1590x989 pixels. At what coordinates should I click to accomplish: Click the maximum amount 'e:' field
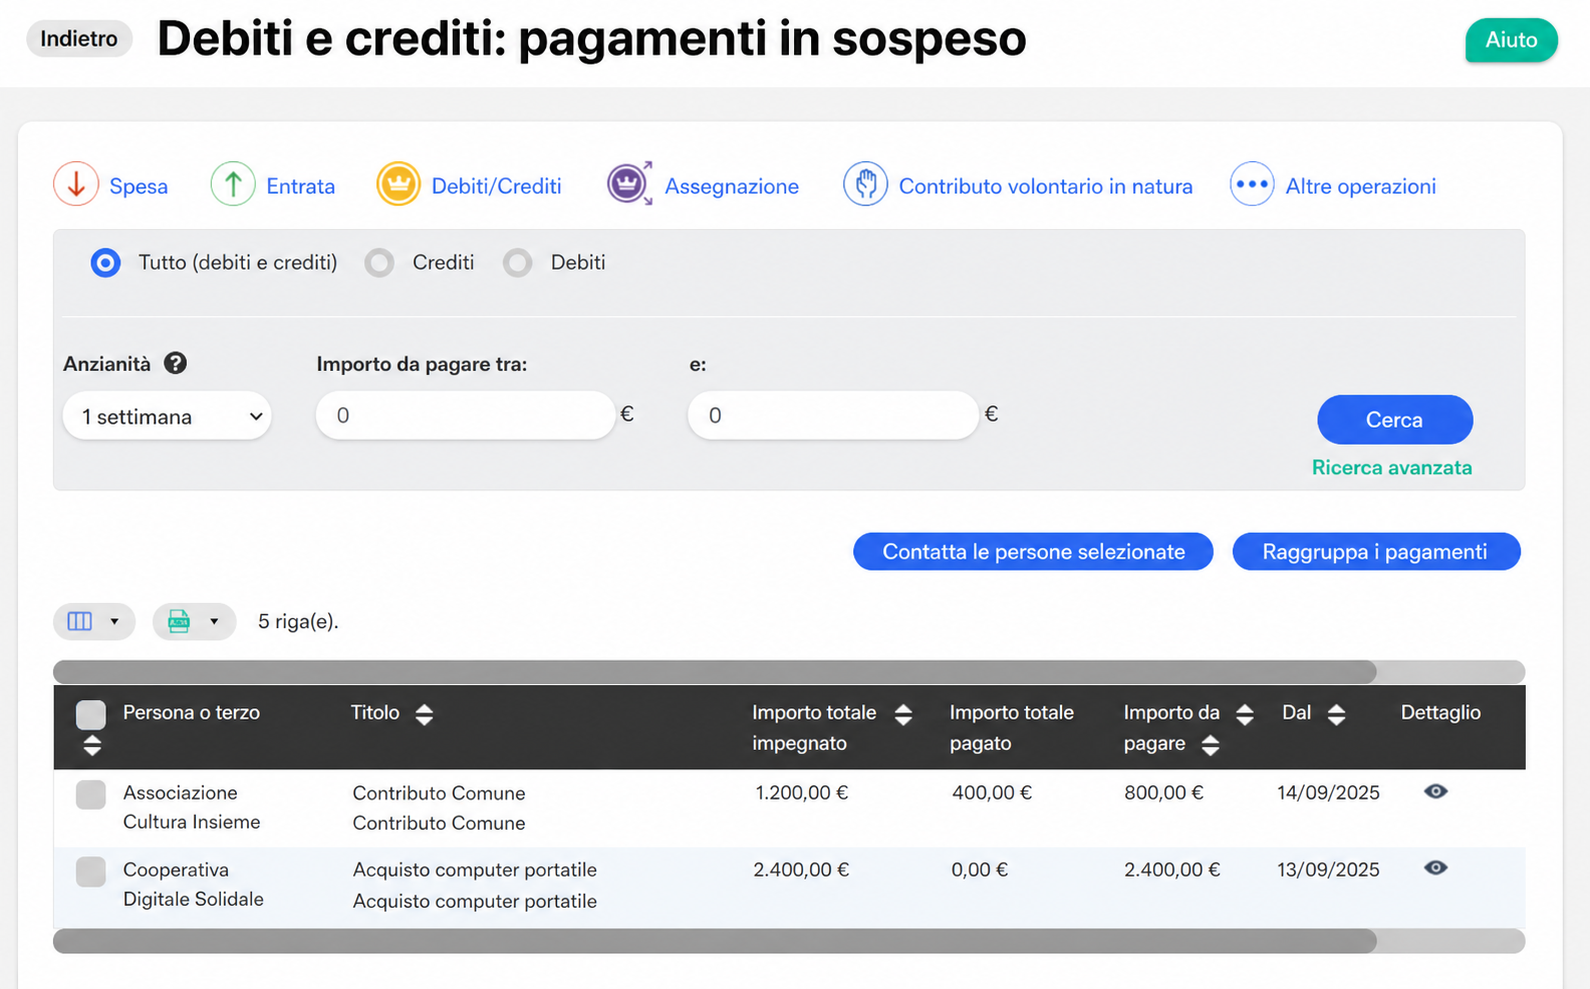(832, 415)
